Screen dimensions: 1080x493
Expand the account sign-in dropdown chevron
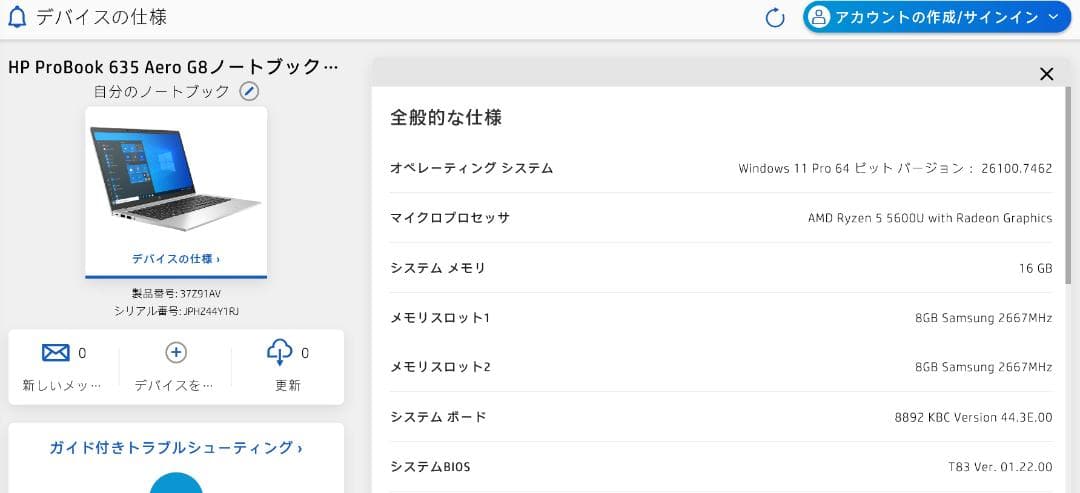coord(1053,17)
